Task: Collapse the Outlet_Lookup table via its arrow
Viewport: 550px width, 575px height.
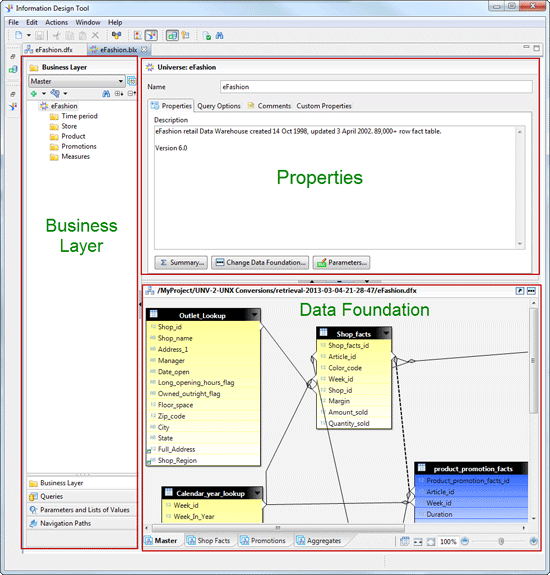Action: (x=254, y=315)
